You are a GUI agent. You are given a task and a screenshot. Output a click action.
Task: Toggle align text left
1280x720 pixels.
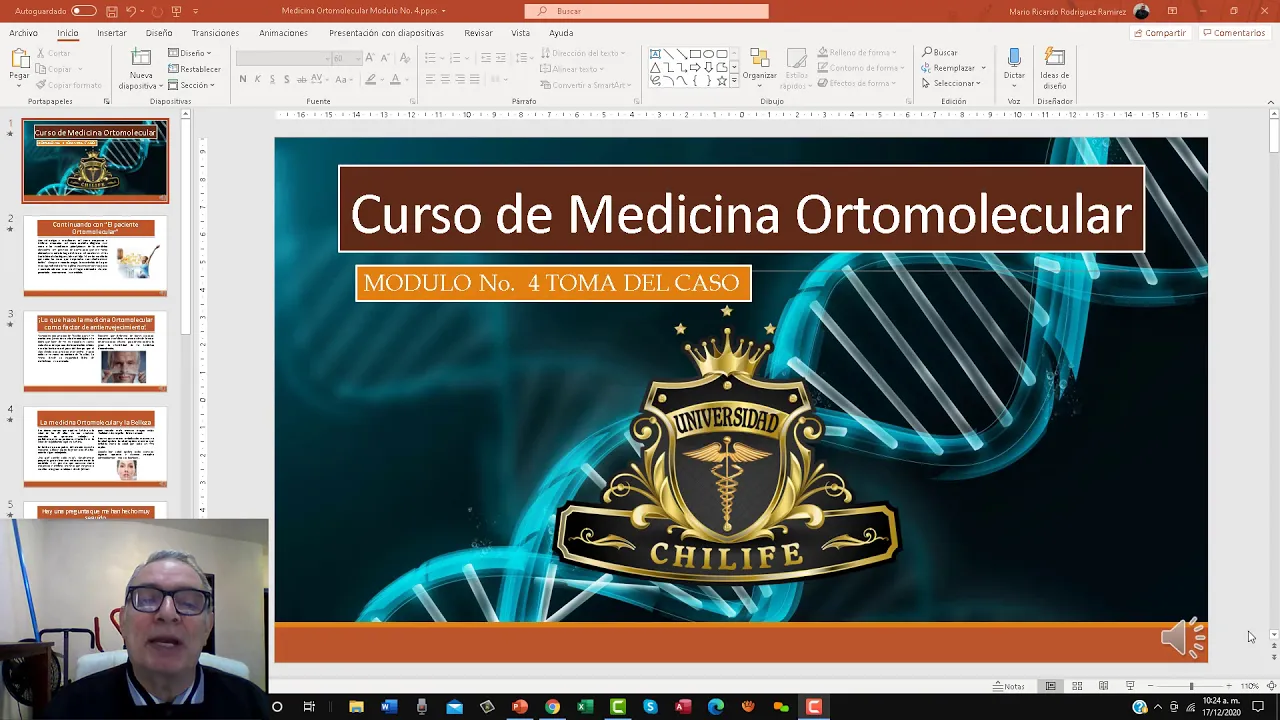pos(430,79)
